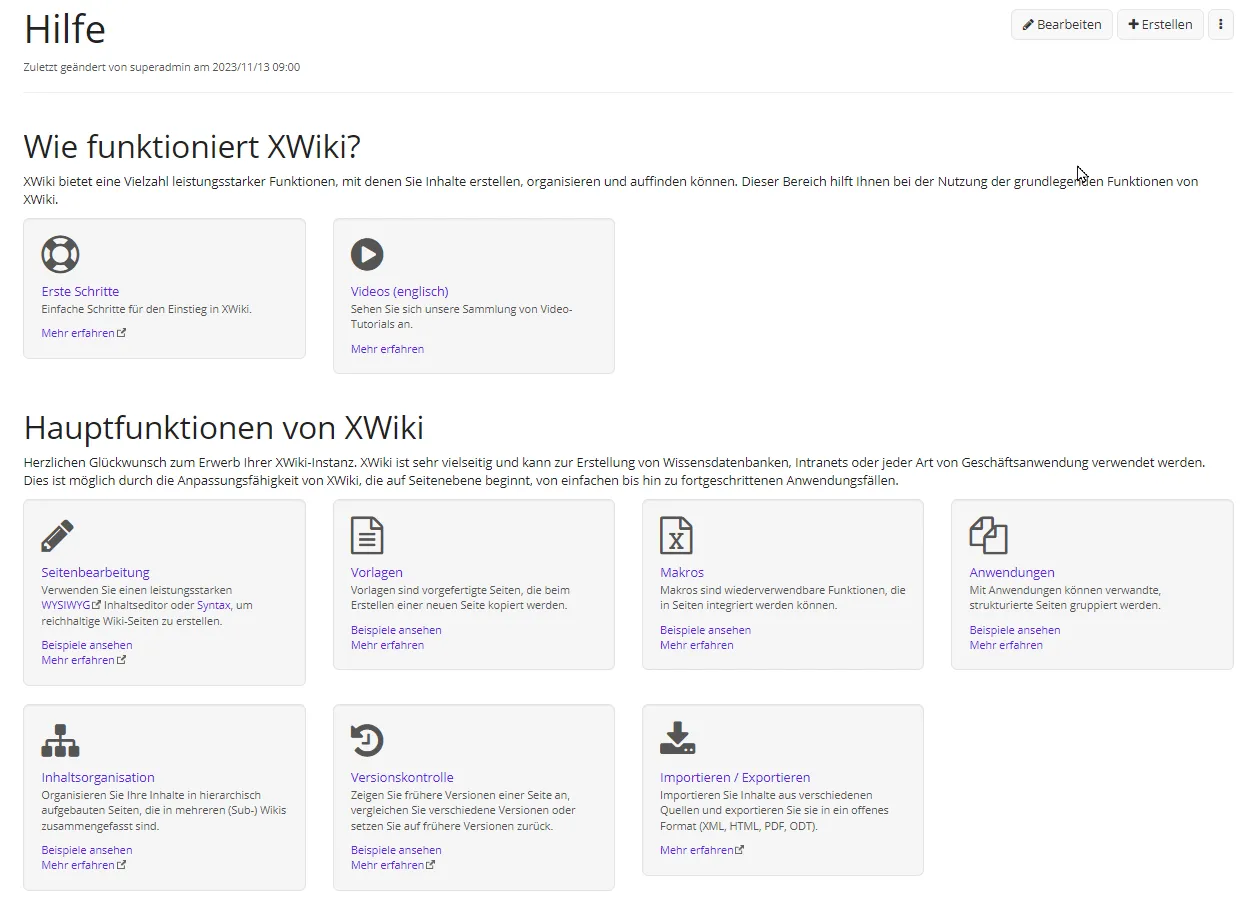Open the Erste Schritte link
The image size is (1254, 905).
point(80,292)
